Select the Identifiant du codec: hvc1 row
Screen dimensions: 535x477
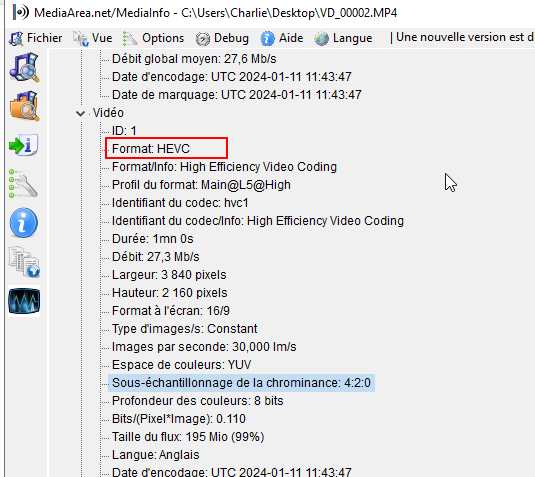pyautogui.click(x=180, y=203)
